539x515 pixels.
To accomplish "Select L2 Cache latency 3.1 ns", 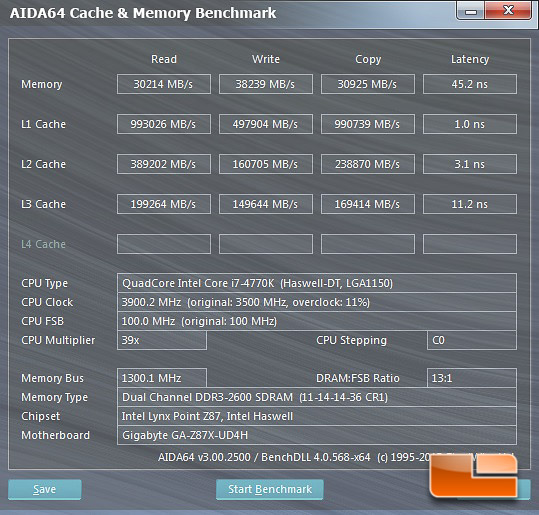I will point(470,164).
